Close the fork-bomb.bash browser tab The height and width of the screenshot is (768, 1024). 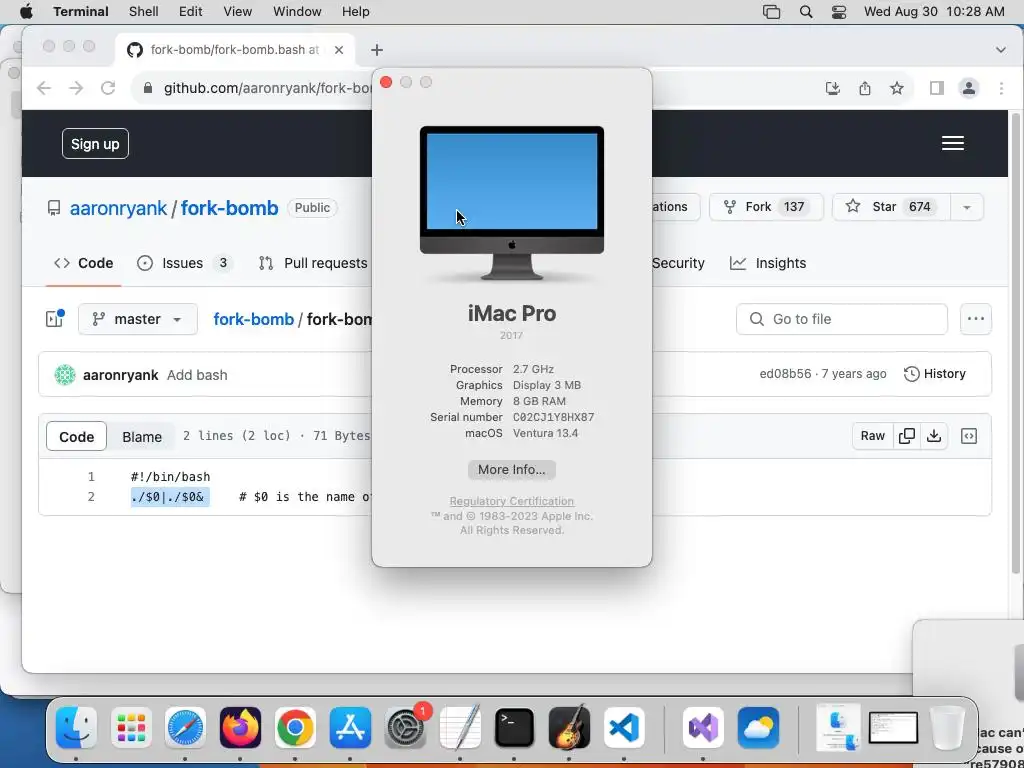tap(338, 50)
